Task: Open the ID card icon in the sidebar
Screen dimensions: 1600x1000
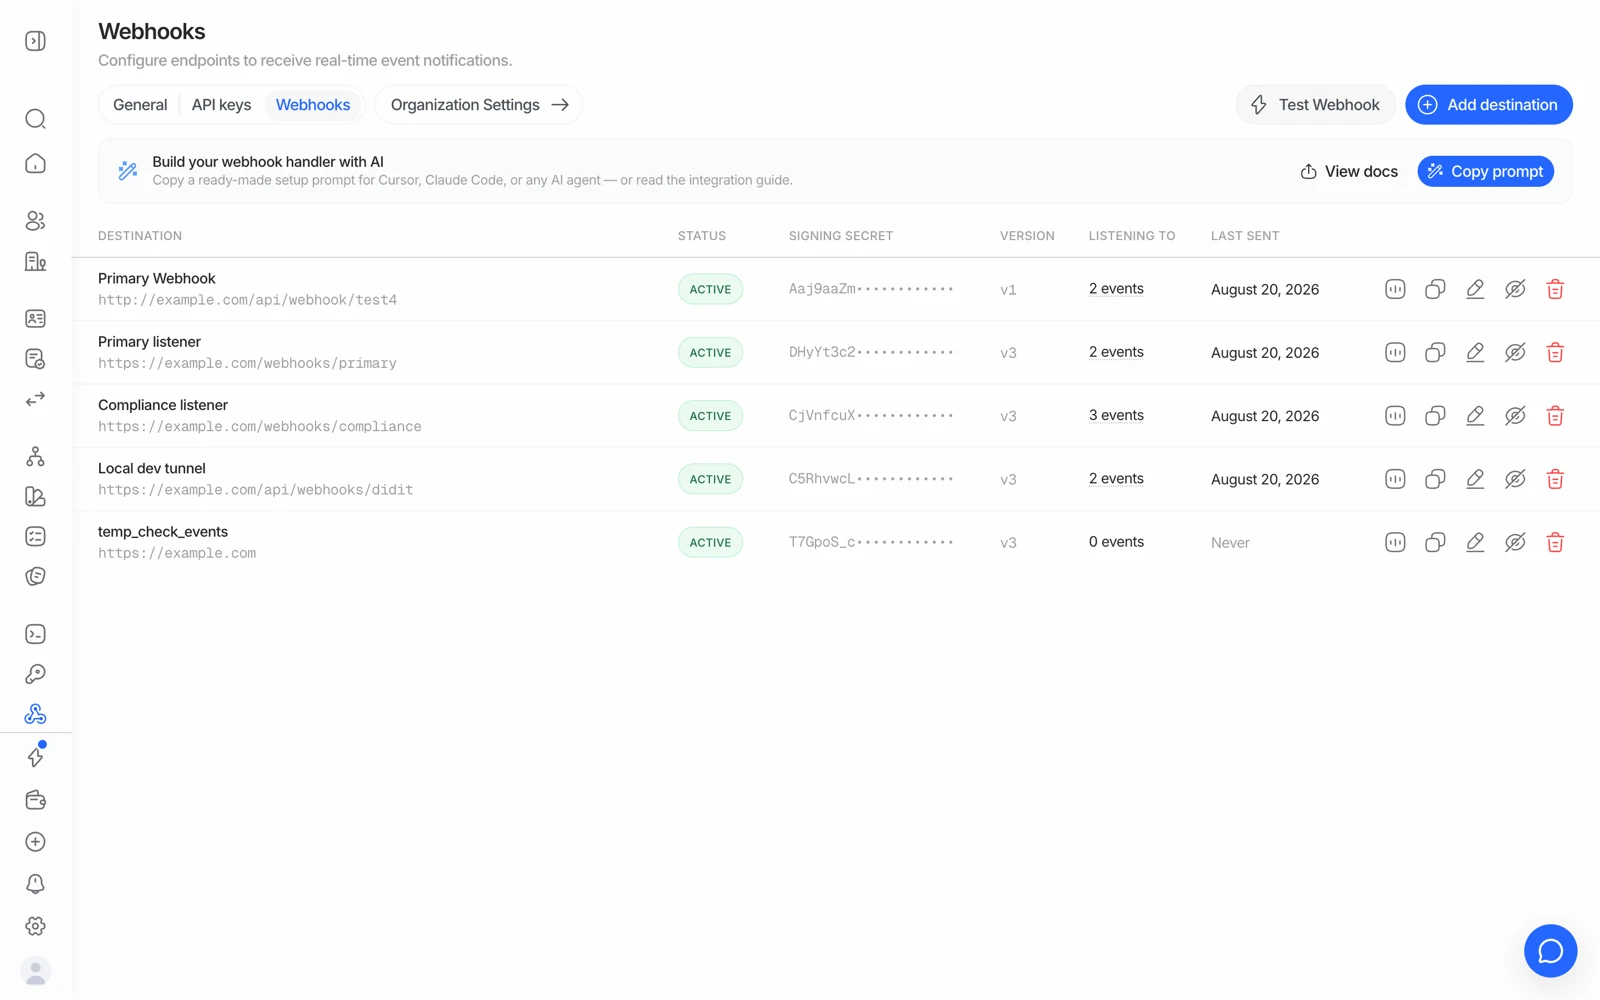Action: 35,318
